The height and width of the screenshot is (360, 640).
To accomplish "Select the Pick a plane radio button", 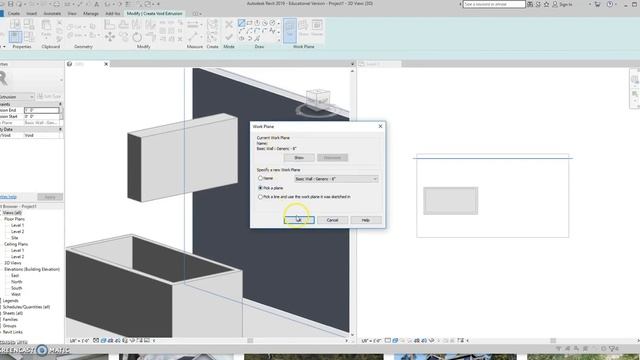I will coord(260,188).
